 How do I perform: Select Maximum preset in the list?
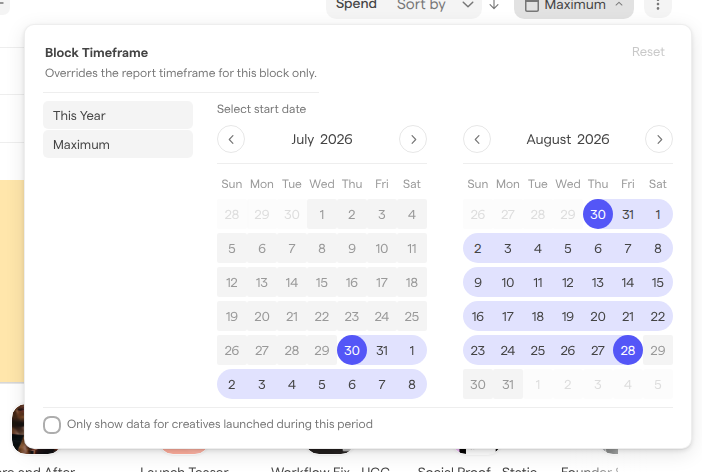pos(118,145)
